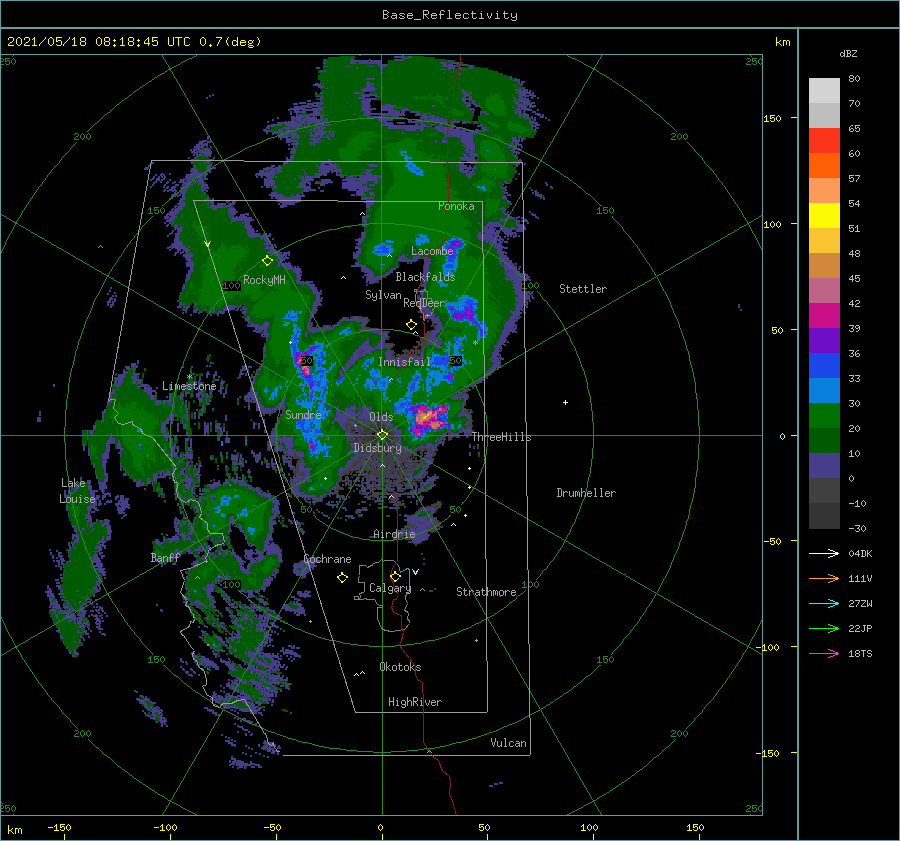Click the Vulcan city label
Viewport: 900px width, 841px height.
tap(508, 743)
